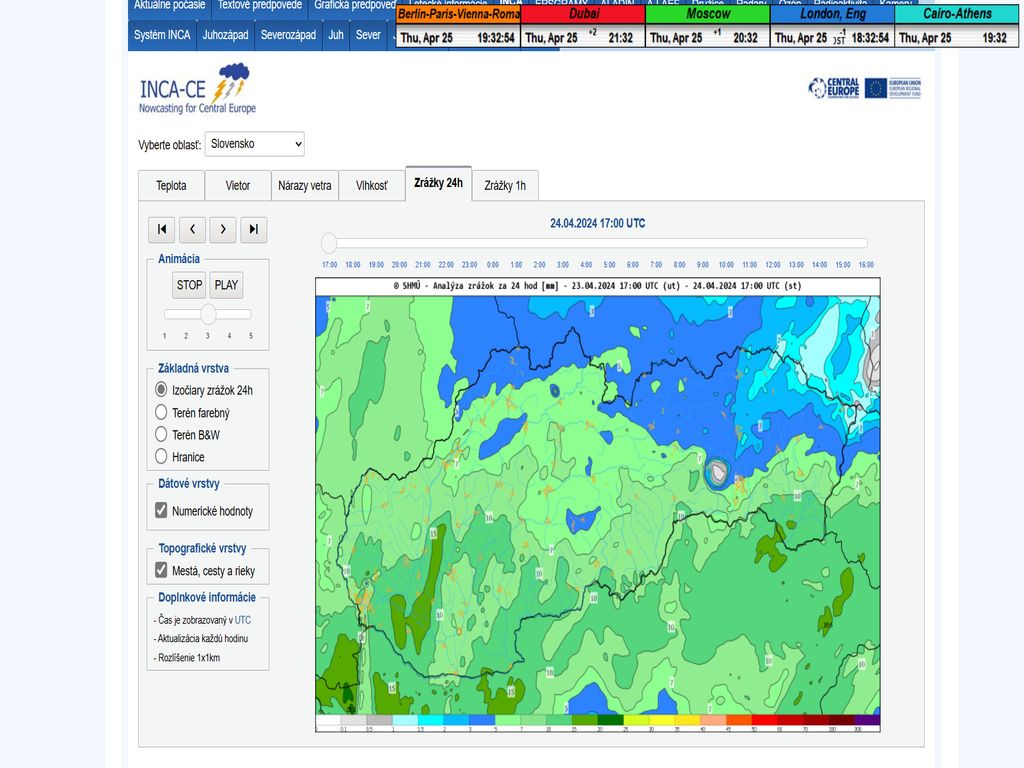Stop the animation
Viewport: 1024px width, 768px height.
[189, 285]
